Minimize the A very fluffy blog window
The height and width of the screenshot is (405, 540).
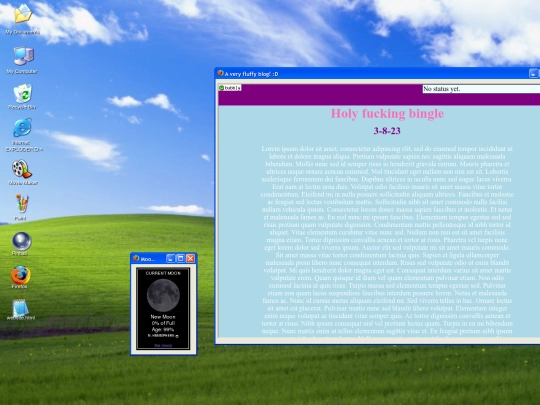coord(533,73)
